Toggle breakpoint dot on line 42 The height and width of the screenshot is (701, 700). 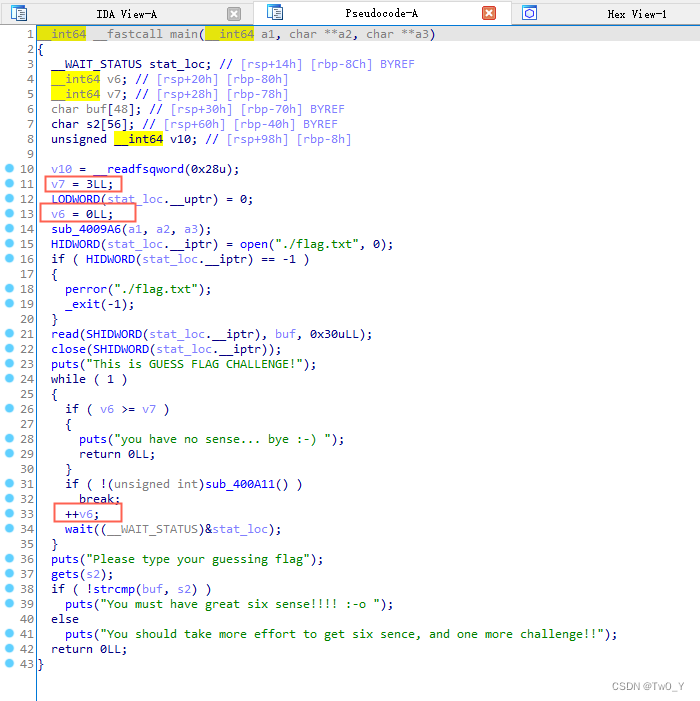(x=9, y=648)
